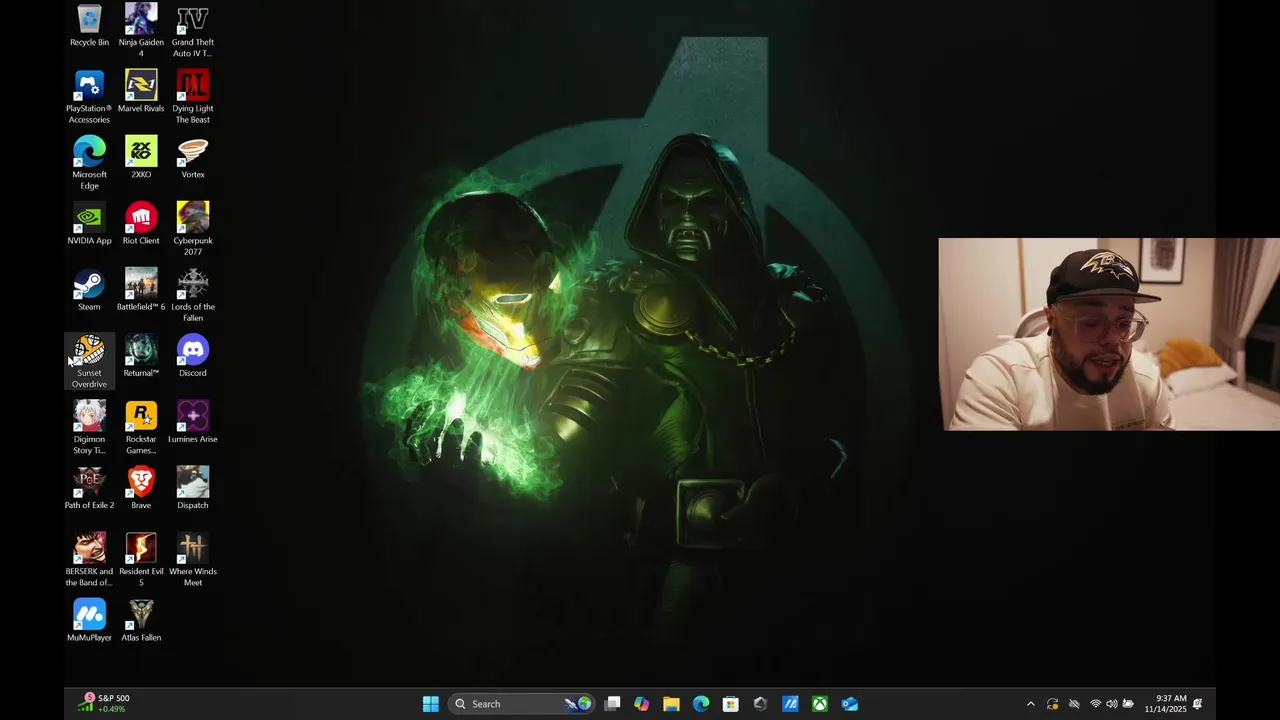
Task: Open the S&P 500 stock widget
Action: point(104,704)
